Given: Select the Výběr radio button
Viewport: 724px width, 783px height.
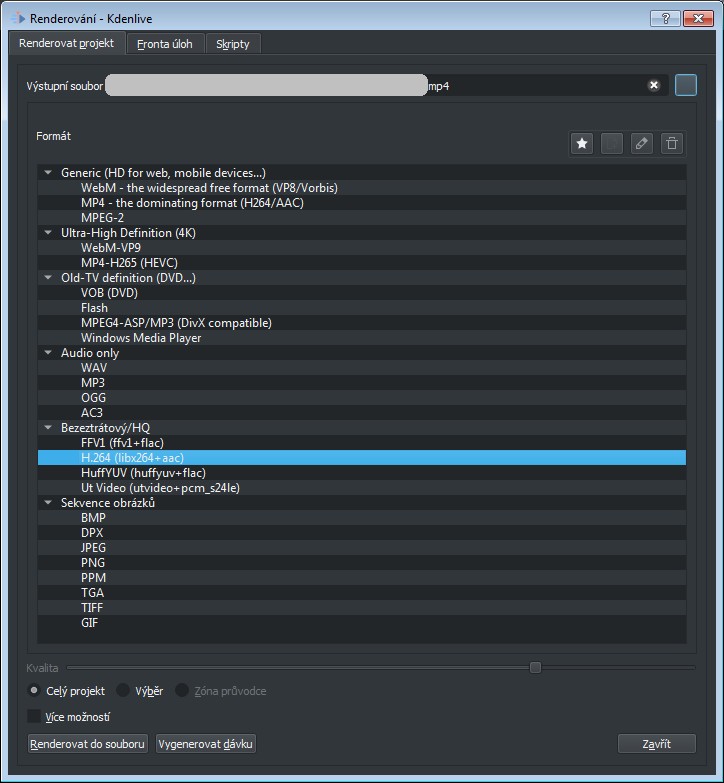Looking at the screenshot, I should click(124, 691).
